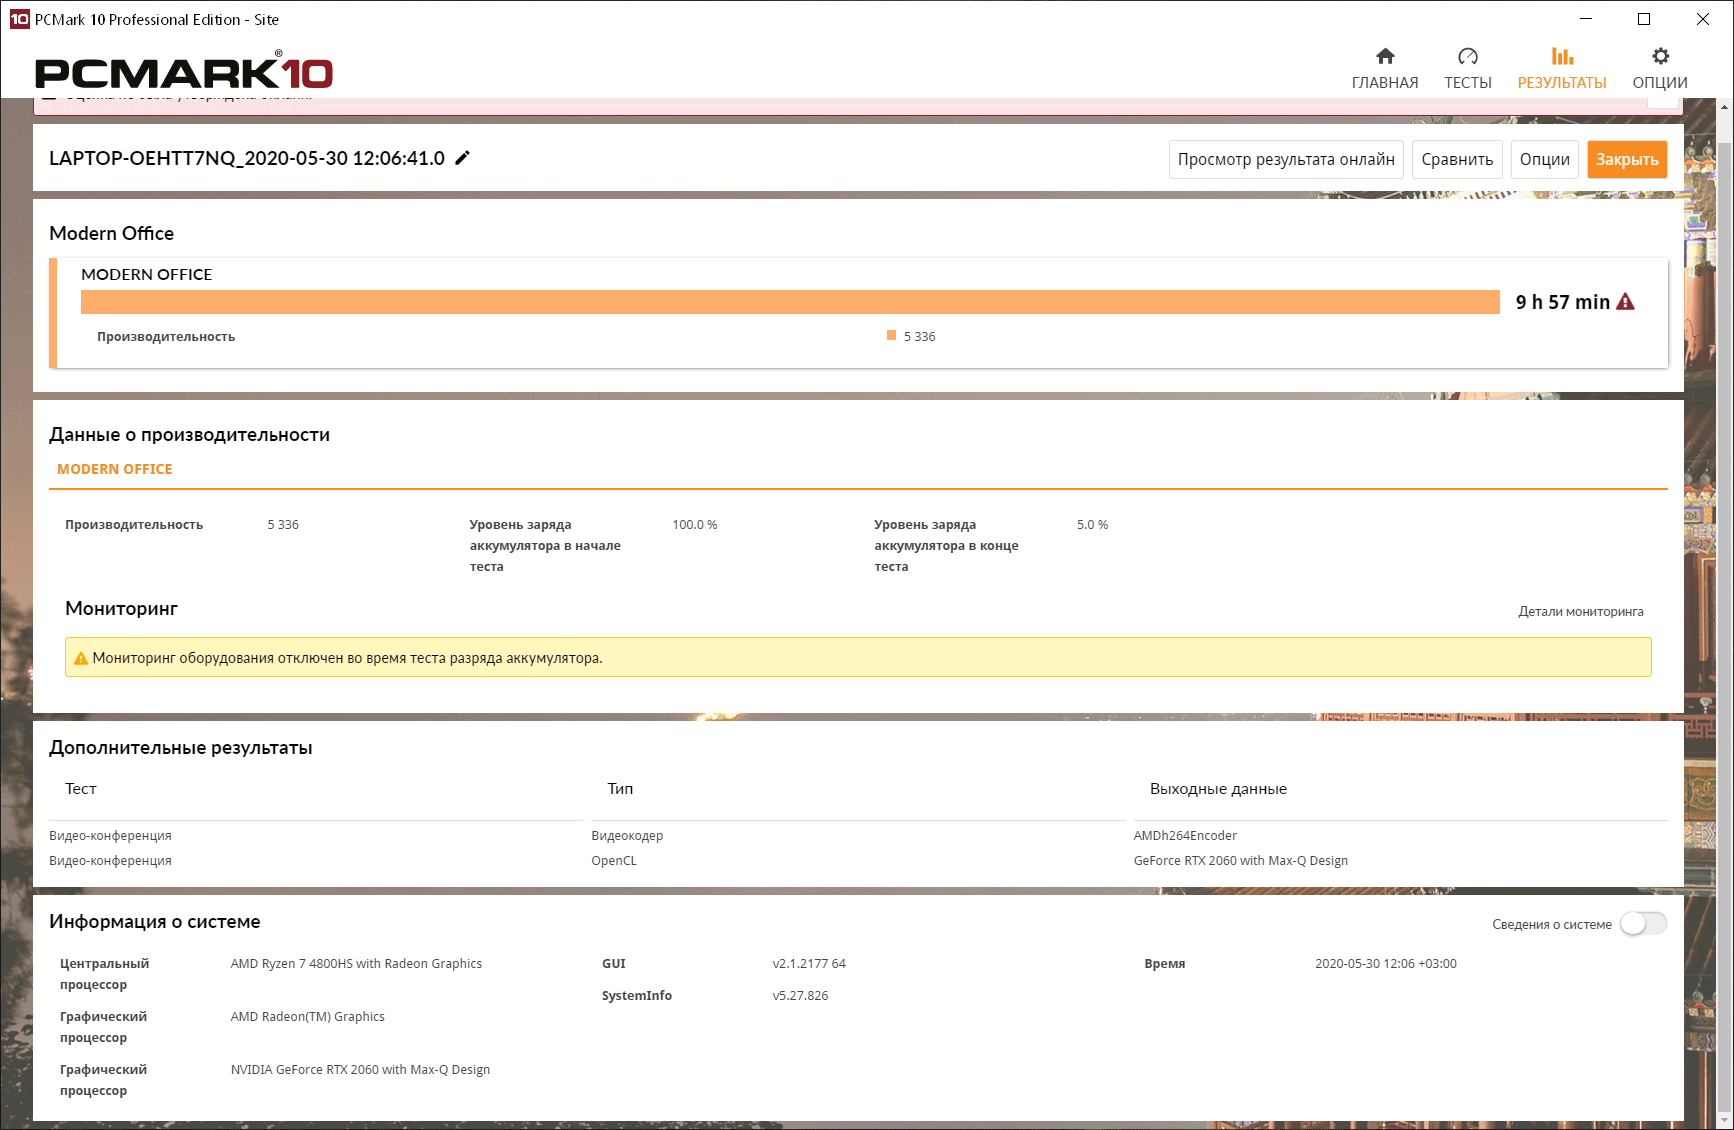Click the red warning icon beside 9 h 57 min

click(1626, 302)
